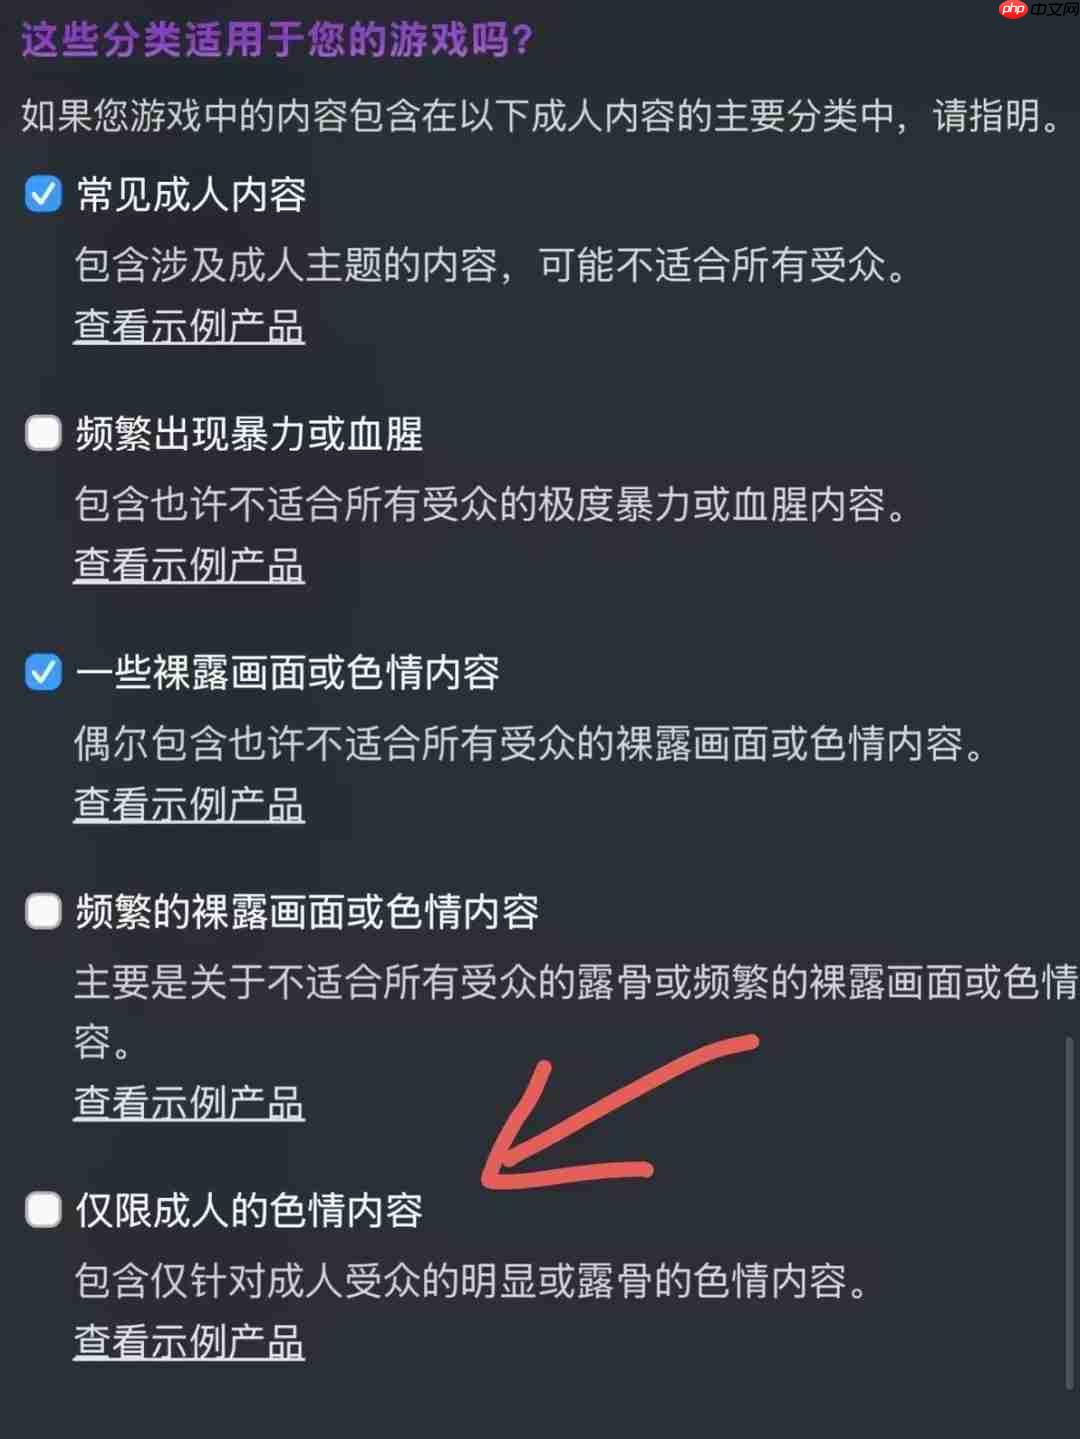
Task: Follow 查看示例产品 link under 频繁的裸露画面或色情内容
Action: (x=189, y=1103)
